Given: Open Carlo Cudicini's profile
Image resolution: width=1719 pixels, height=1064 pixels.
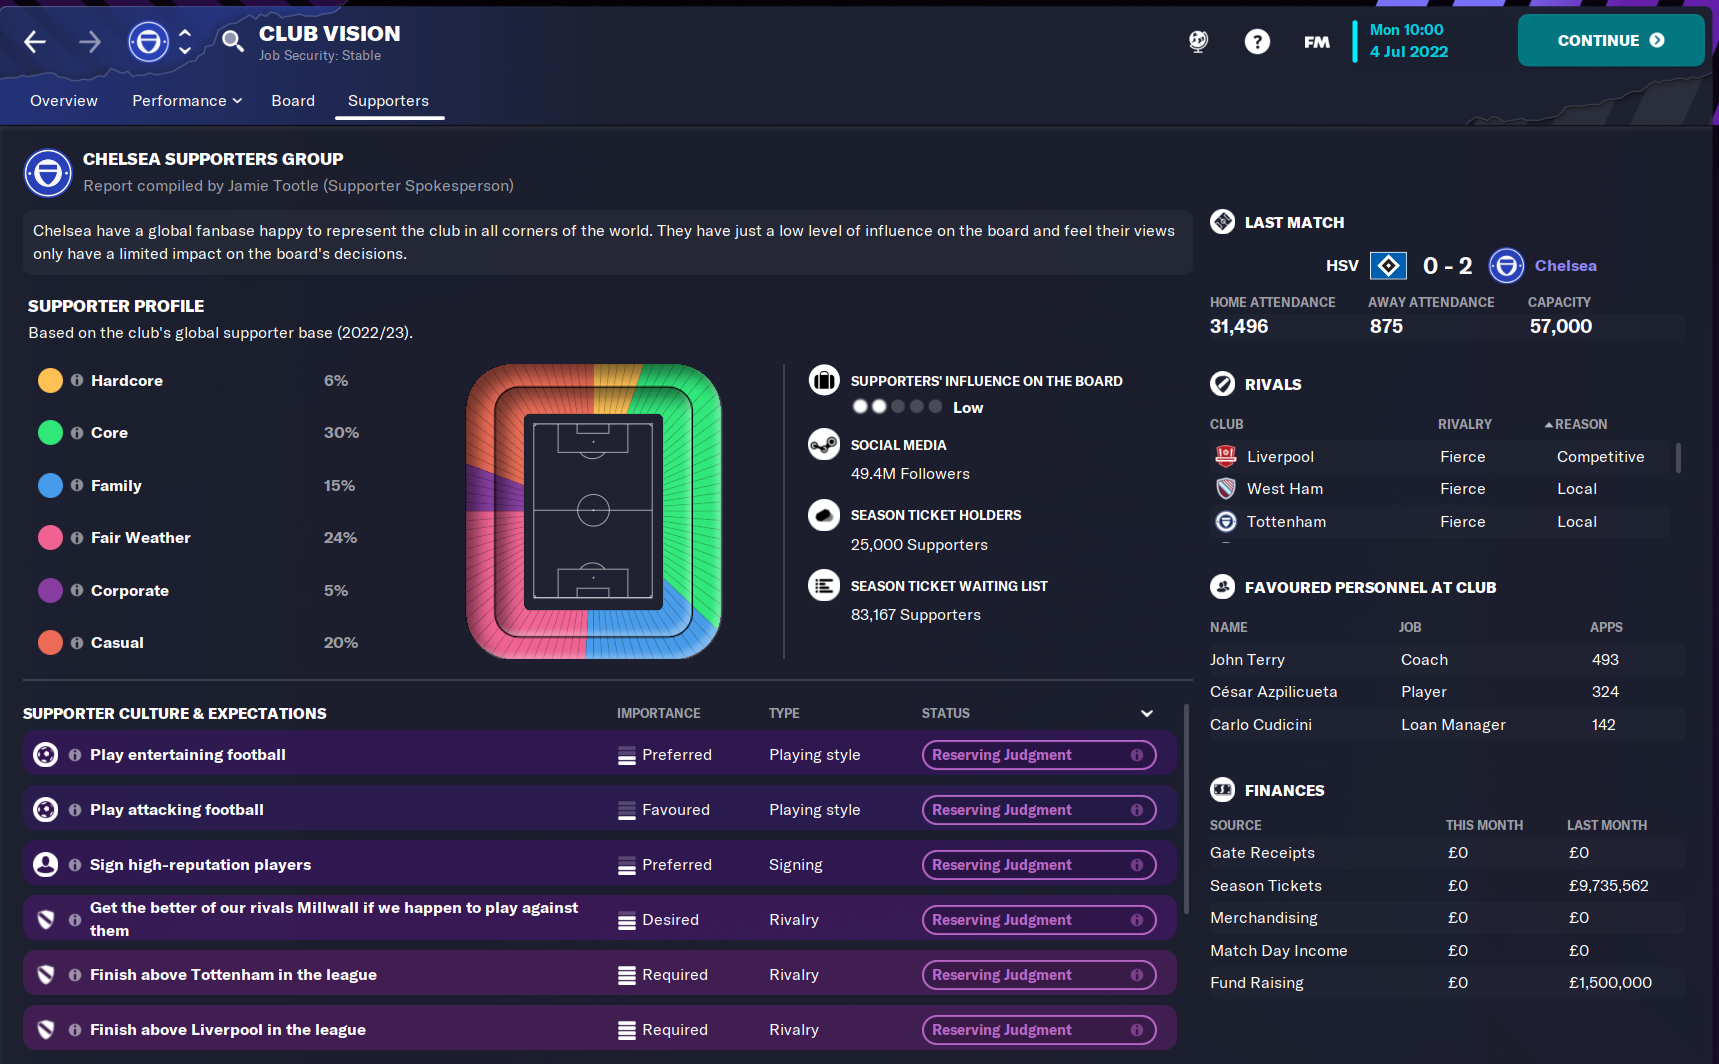Looking at the screenshot, I should 1261,725.
